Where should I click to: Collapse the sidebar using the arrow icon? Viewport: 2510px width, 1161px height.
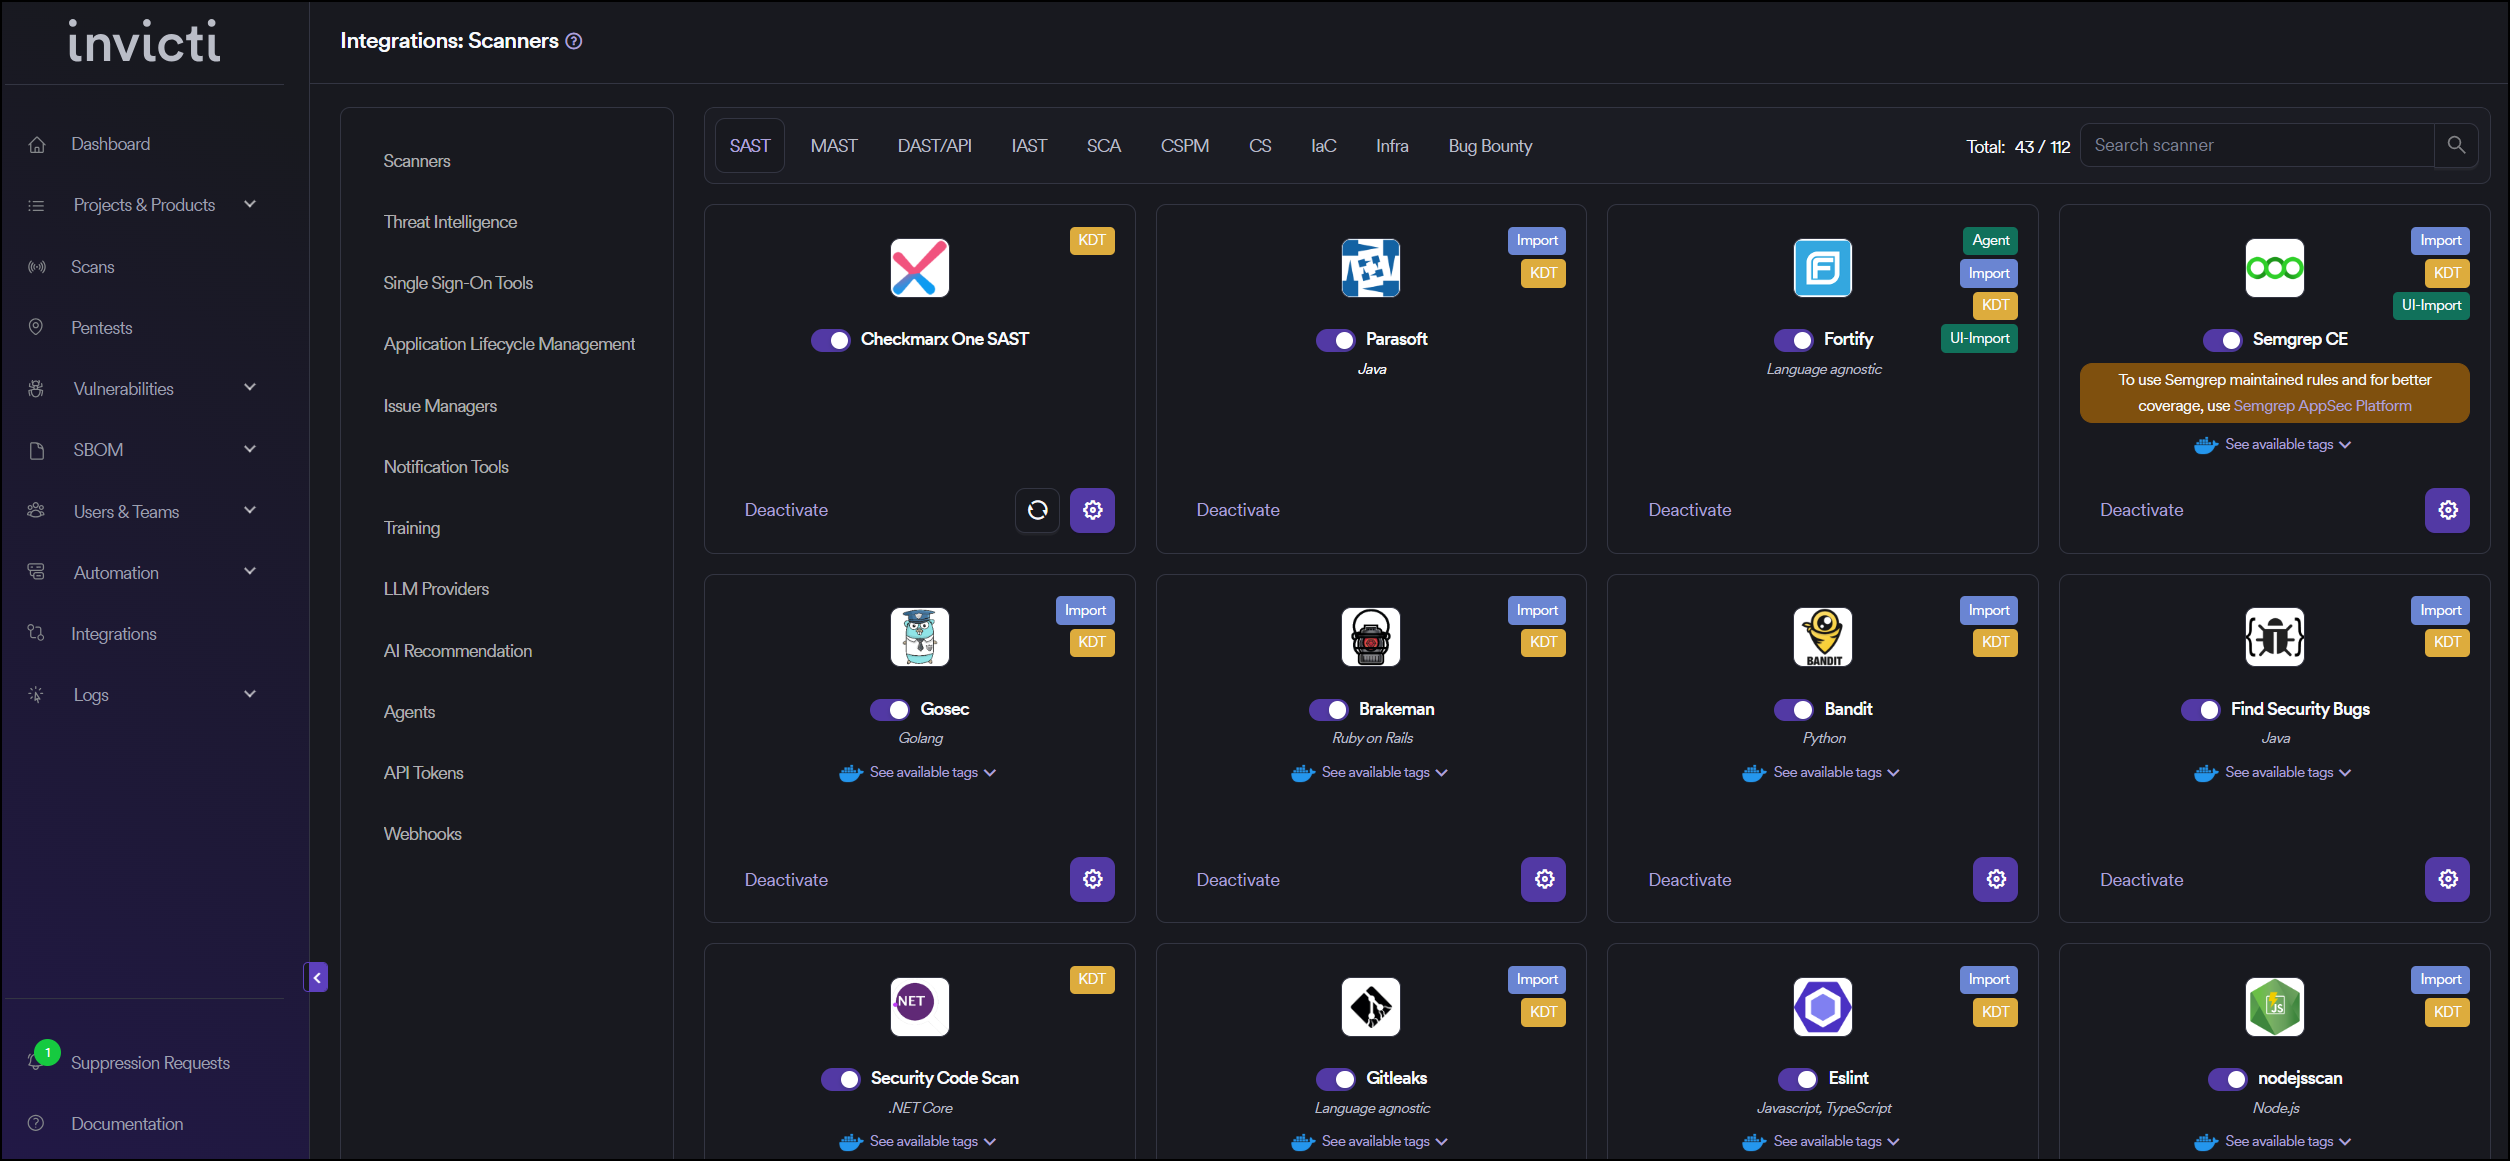click(x=316, y=977)
